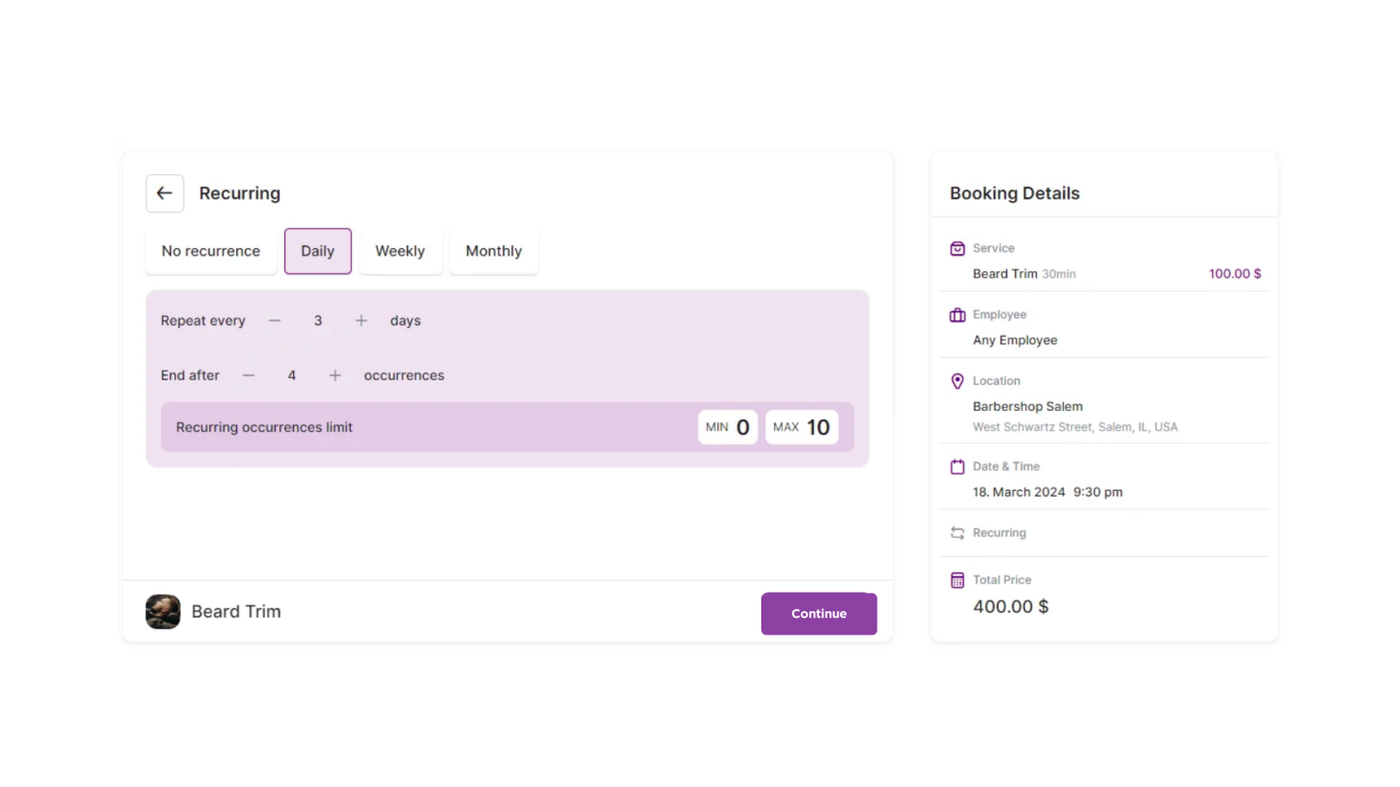Click the Date & Time calendar icon
This screenshot has width=1400, height=787.
957,467
